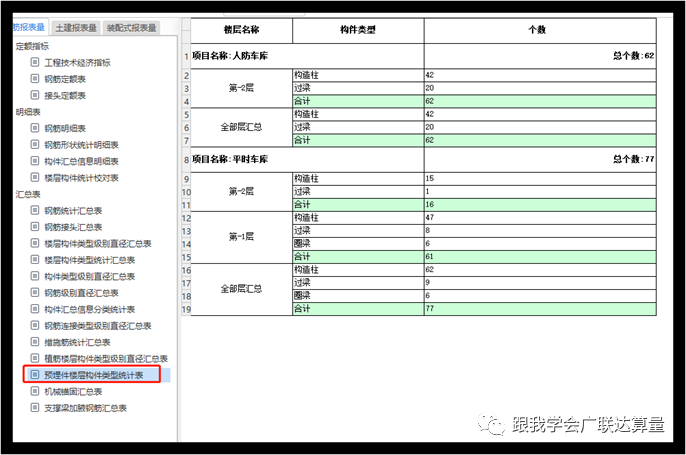The width and height of the screenshot is (686, 455).
Task: Switch to the 装配式报表量 tab
Action: coord(131,28)
